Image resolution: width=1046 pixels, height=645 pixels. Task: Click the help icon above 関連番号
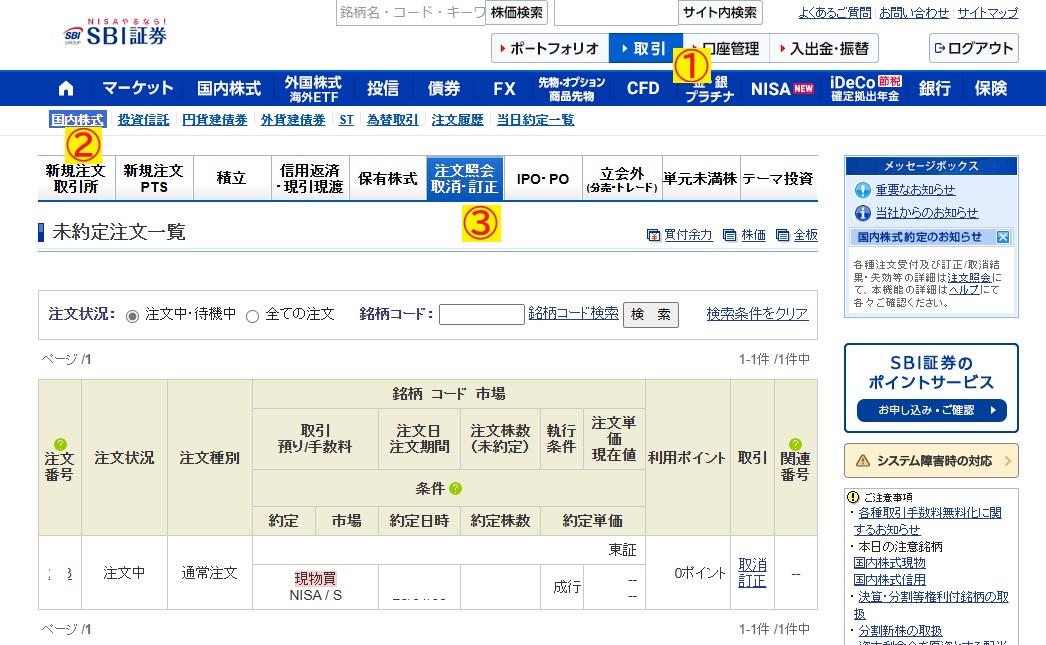pos(795,443)
